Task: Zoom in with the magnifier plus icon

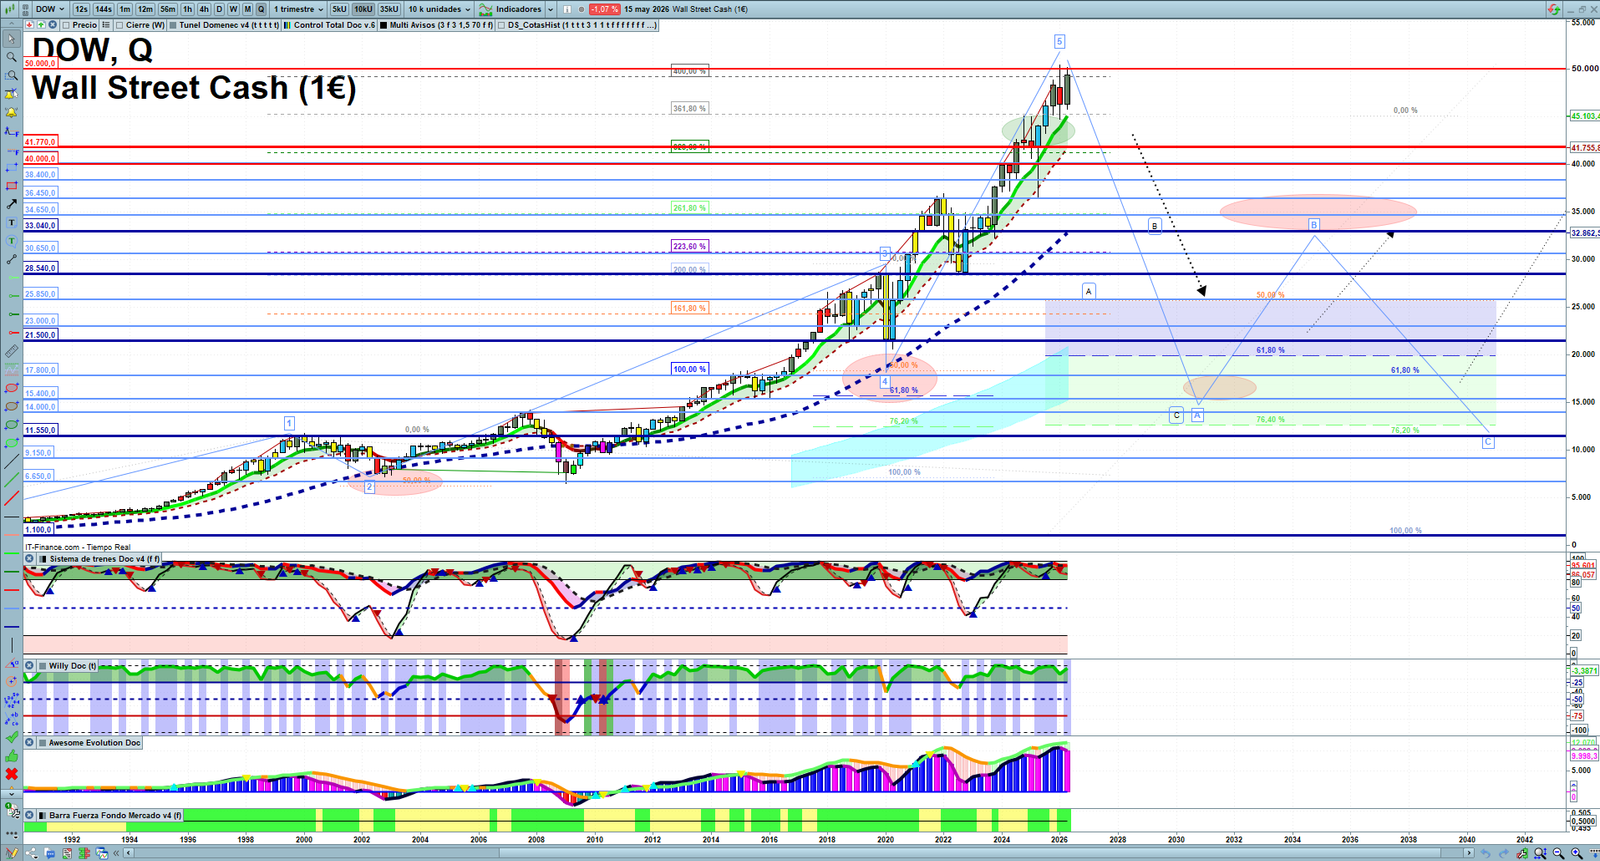Action: 1577,853
